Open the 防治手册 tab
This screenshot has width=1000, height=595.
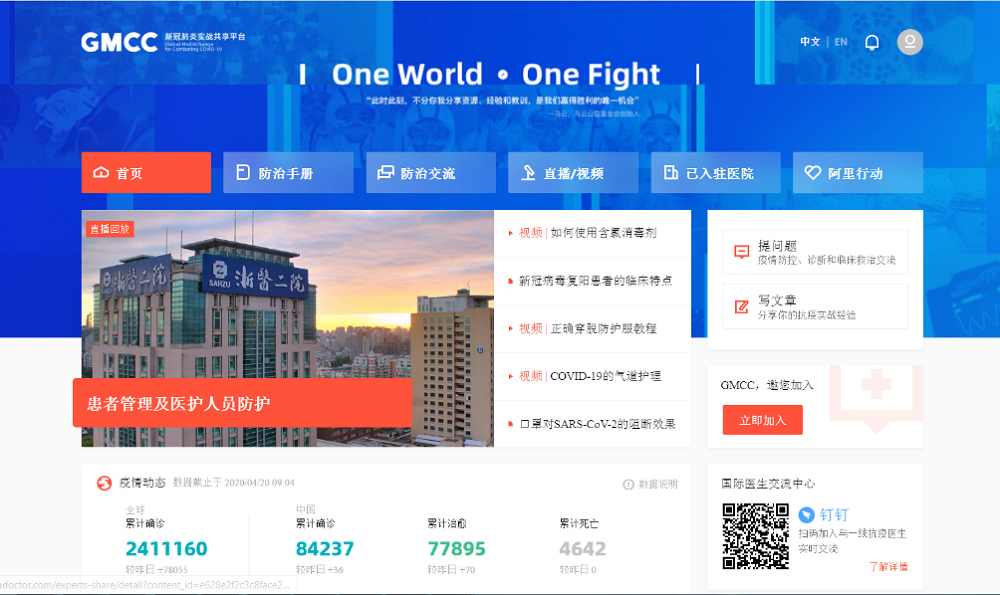click(288, 172)
